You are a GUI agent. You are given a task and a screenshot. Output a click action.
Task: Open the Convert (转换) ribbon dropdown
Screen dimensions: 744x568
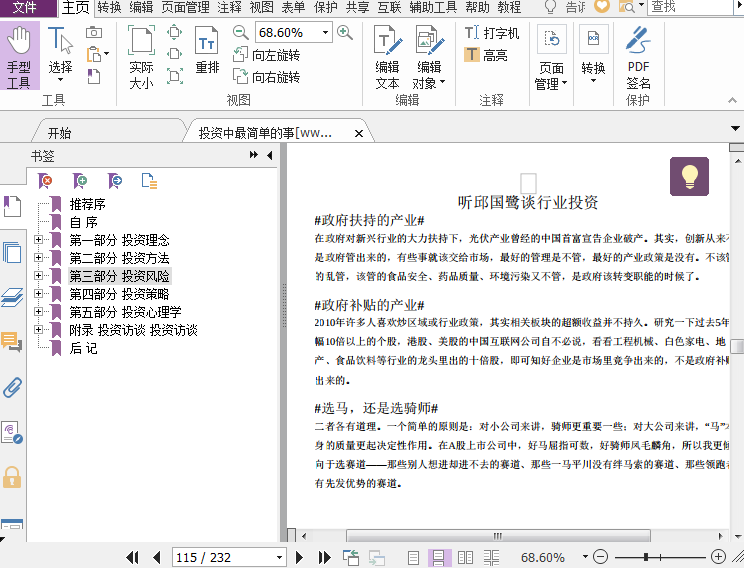click(593, 55)
